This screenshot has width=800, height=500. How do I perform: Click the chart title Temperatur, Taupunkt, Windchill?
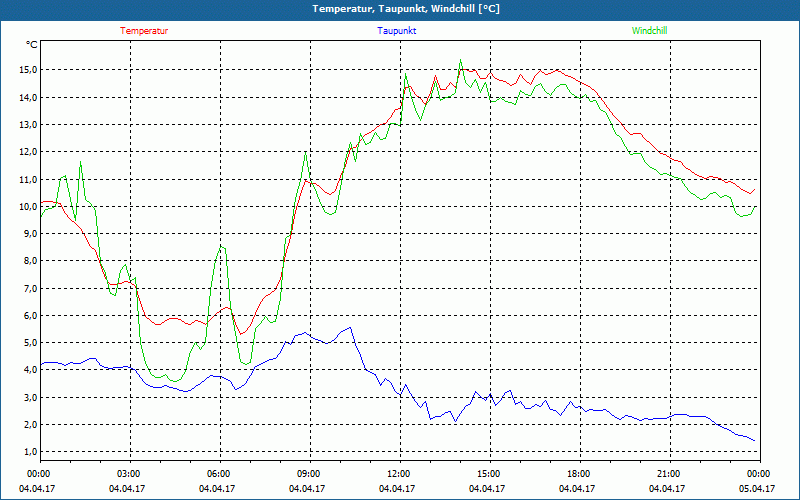click(x=406, y=9)
